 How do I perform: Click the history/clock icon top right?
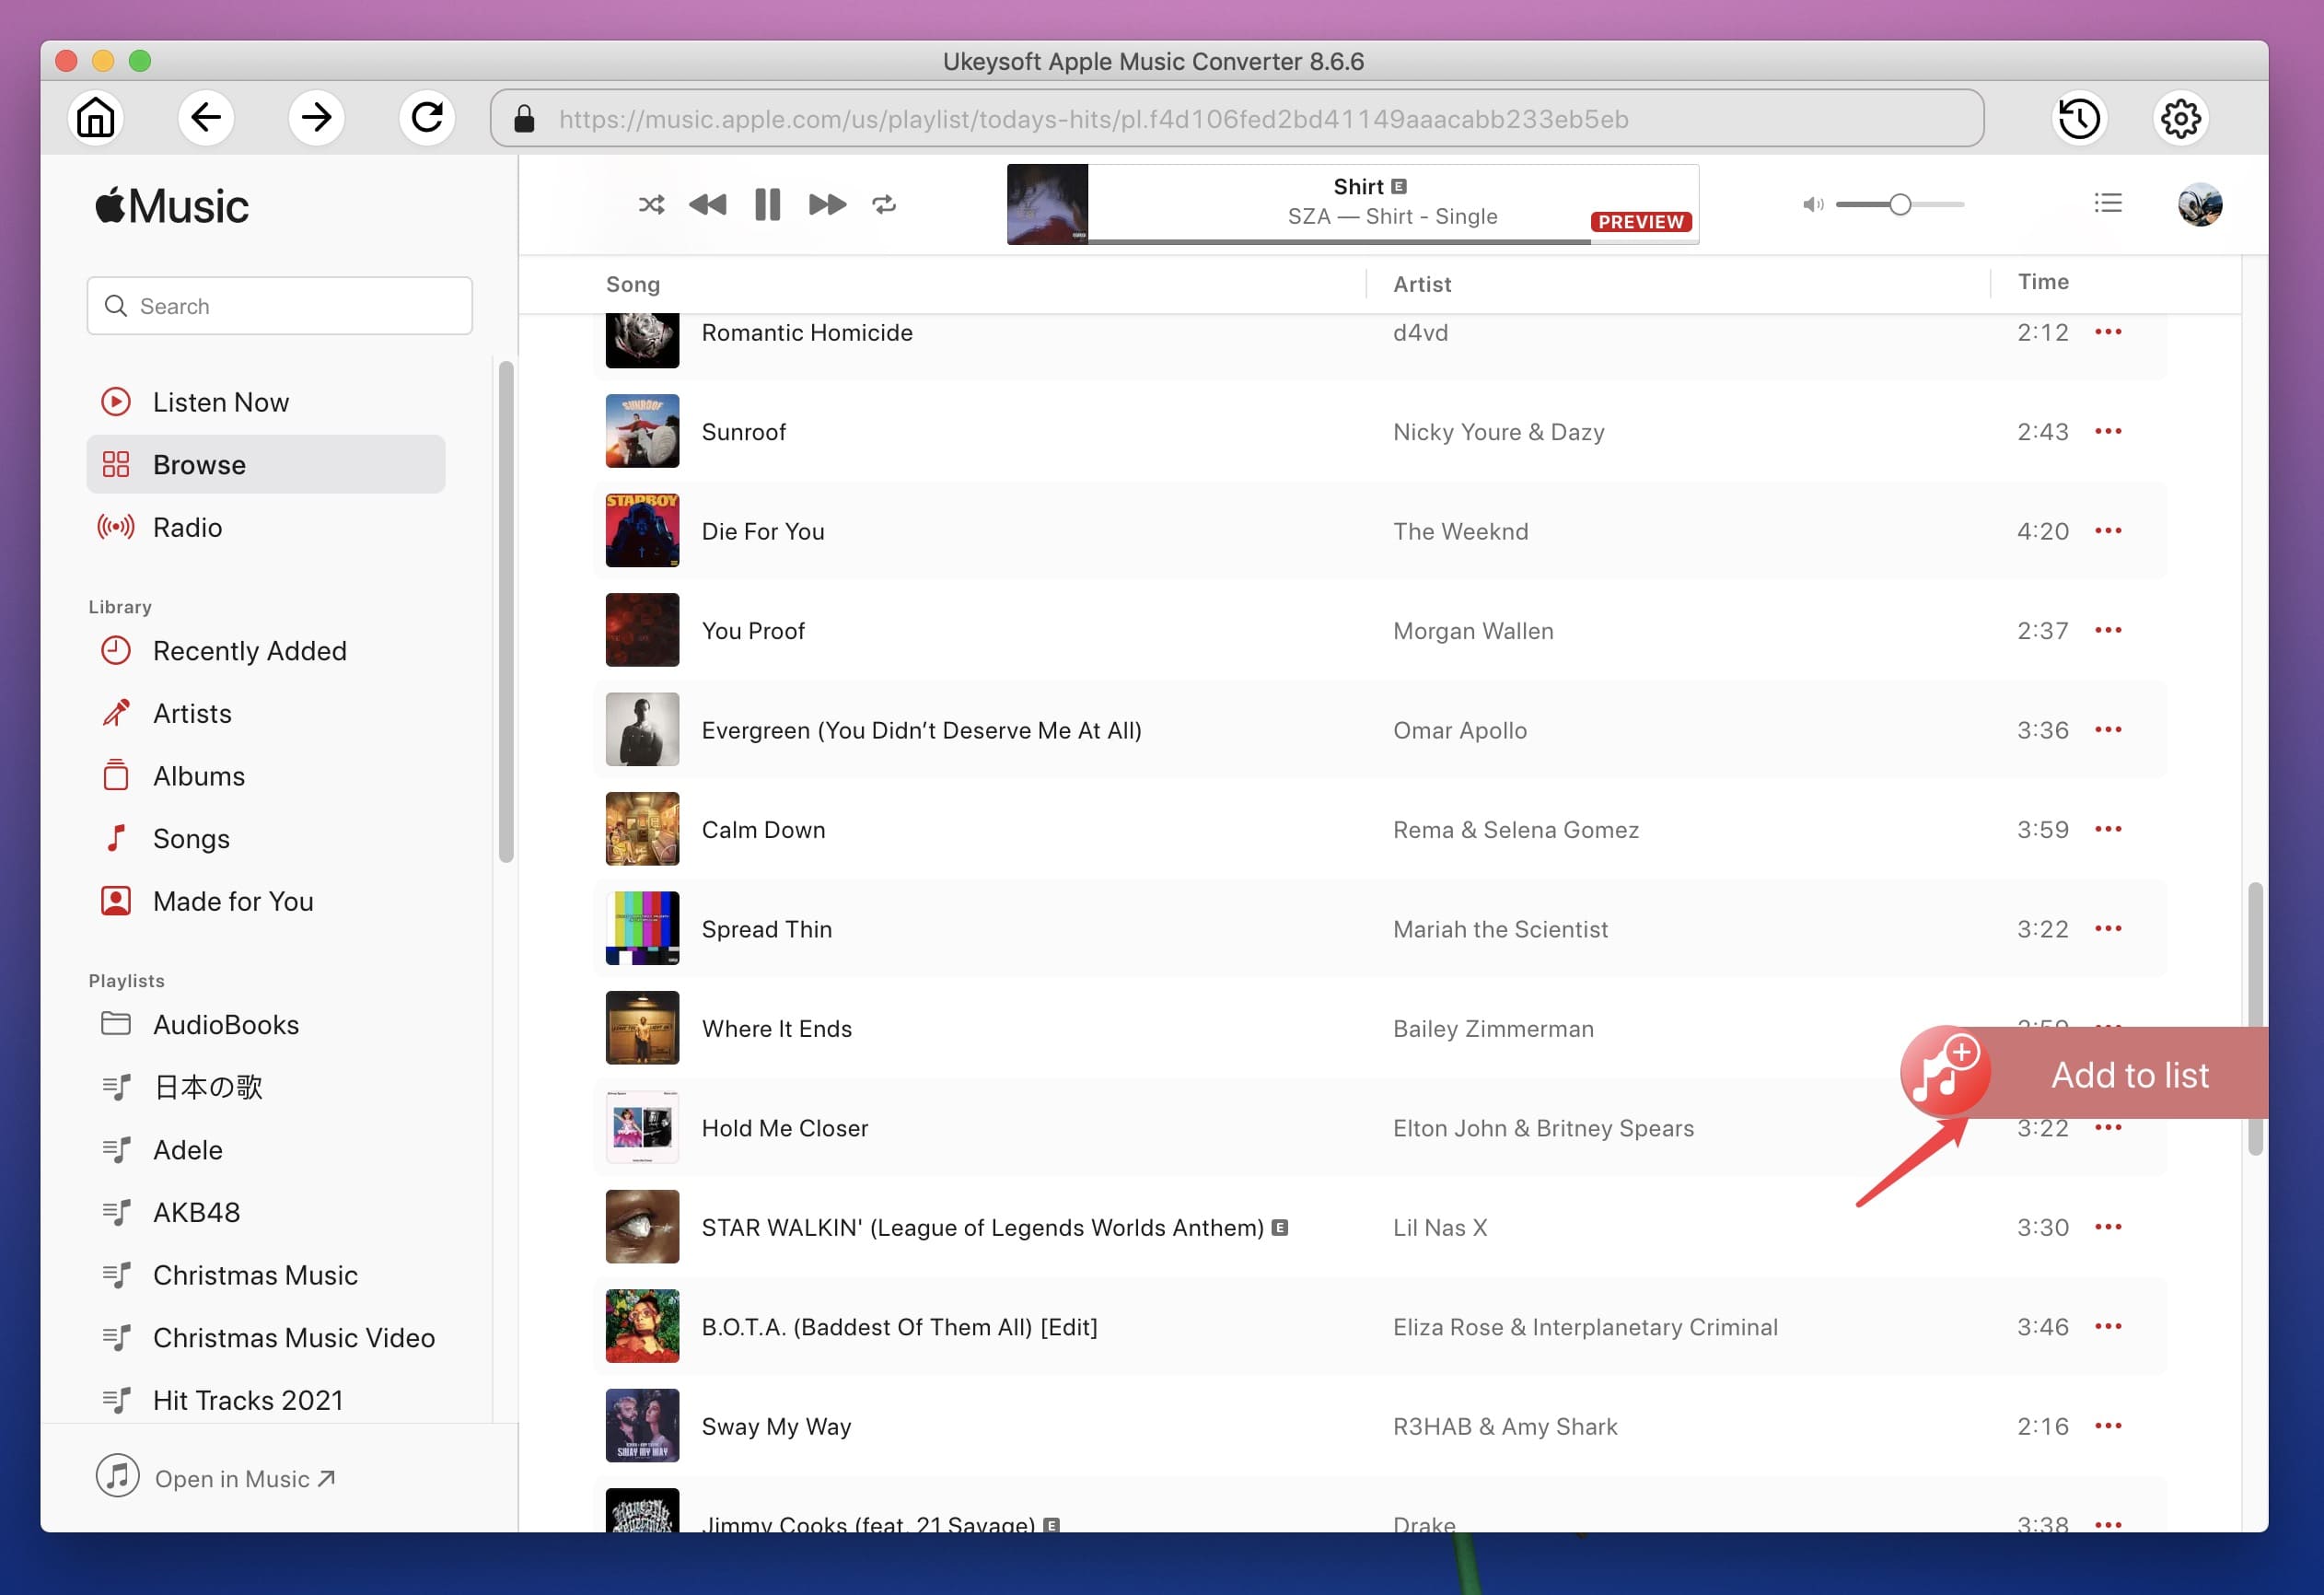pyautogui.click(x=2080, y=119)
